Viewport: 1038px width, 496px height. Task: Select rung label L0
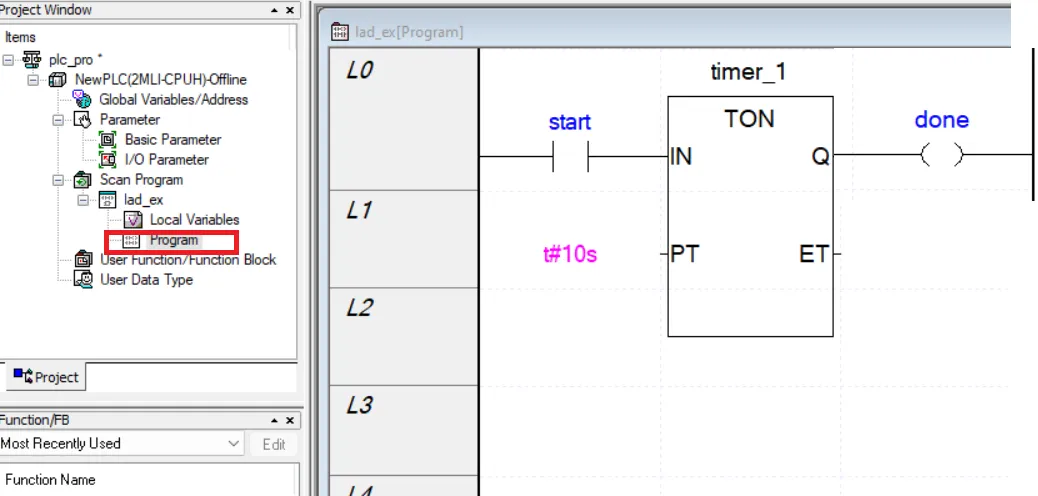(x=359, y=70)
